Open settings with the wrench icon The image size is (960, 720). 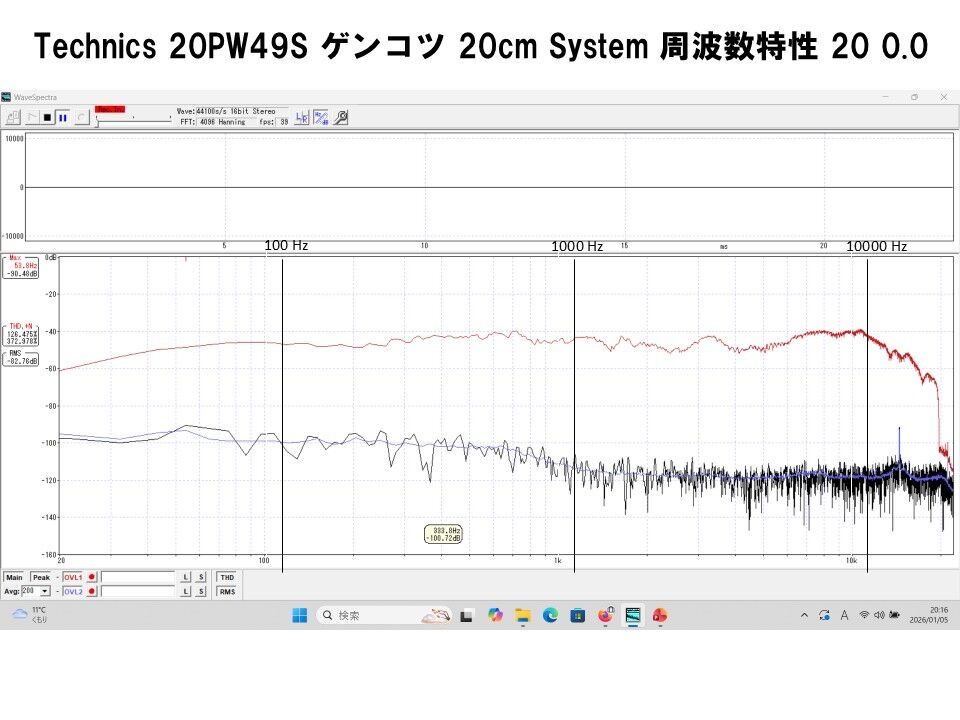point(340,118)
